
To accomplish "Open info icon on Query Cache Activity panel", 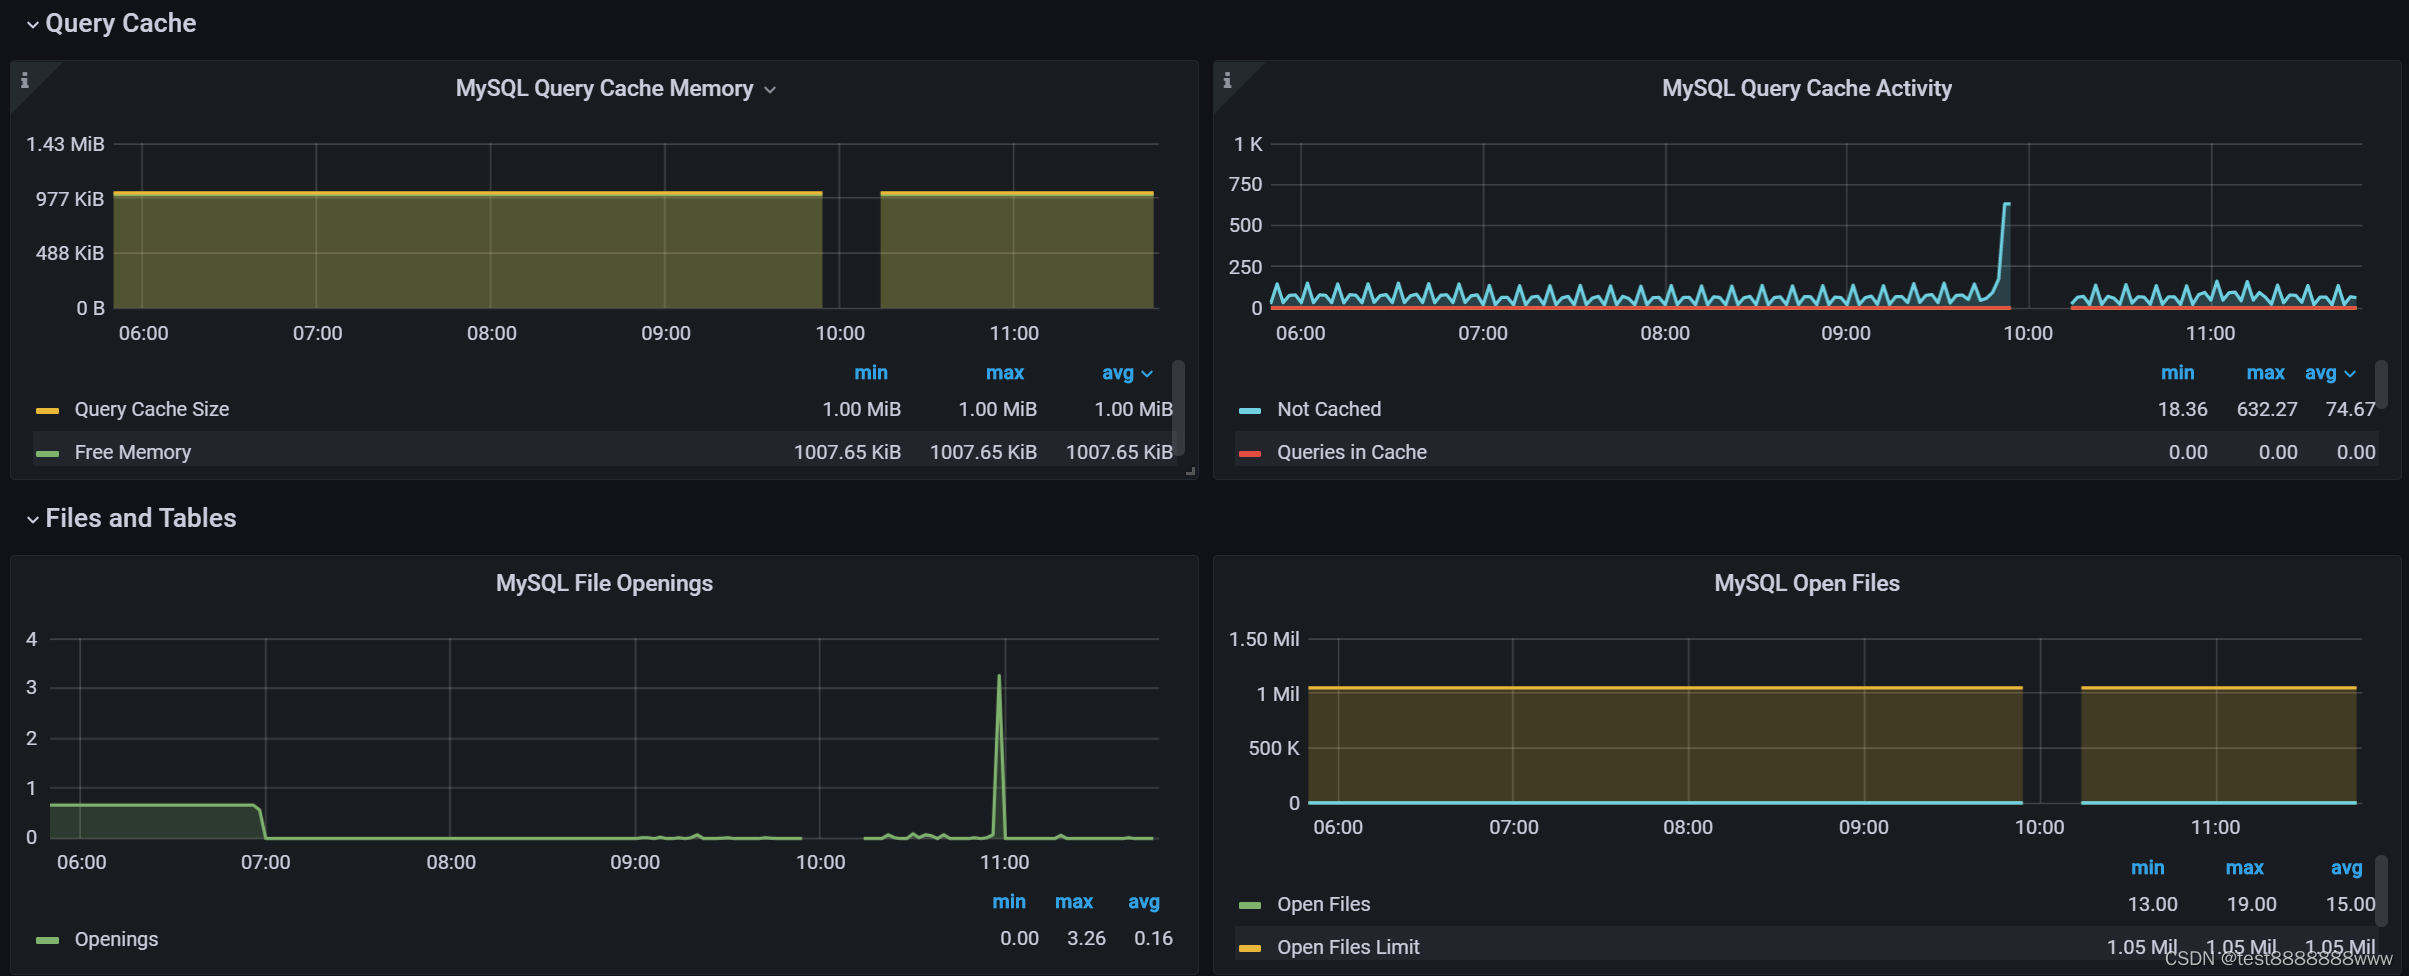I will (x=1228, y=80).
